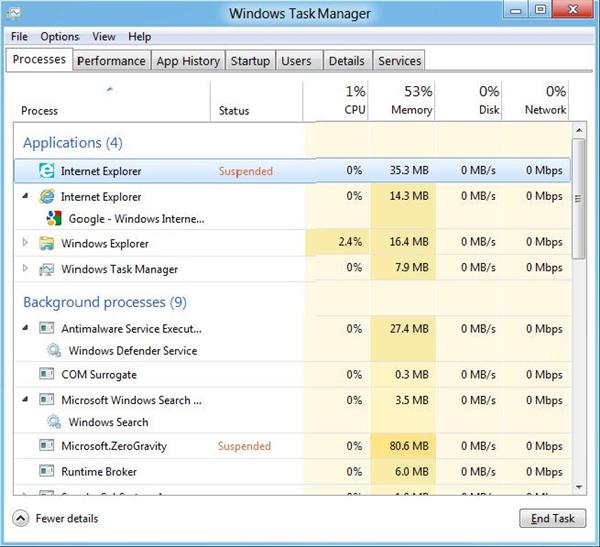Sort by the Network column header
This screenshot has width=600, height=547.
[x=535, y=101]
